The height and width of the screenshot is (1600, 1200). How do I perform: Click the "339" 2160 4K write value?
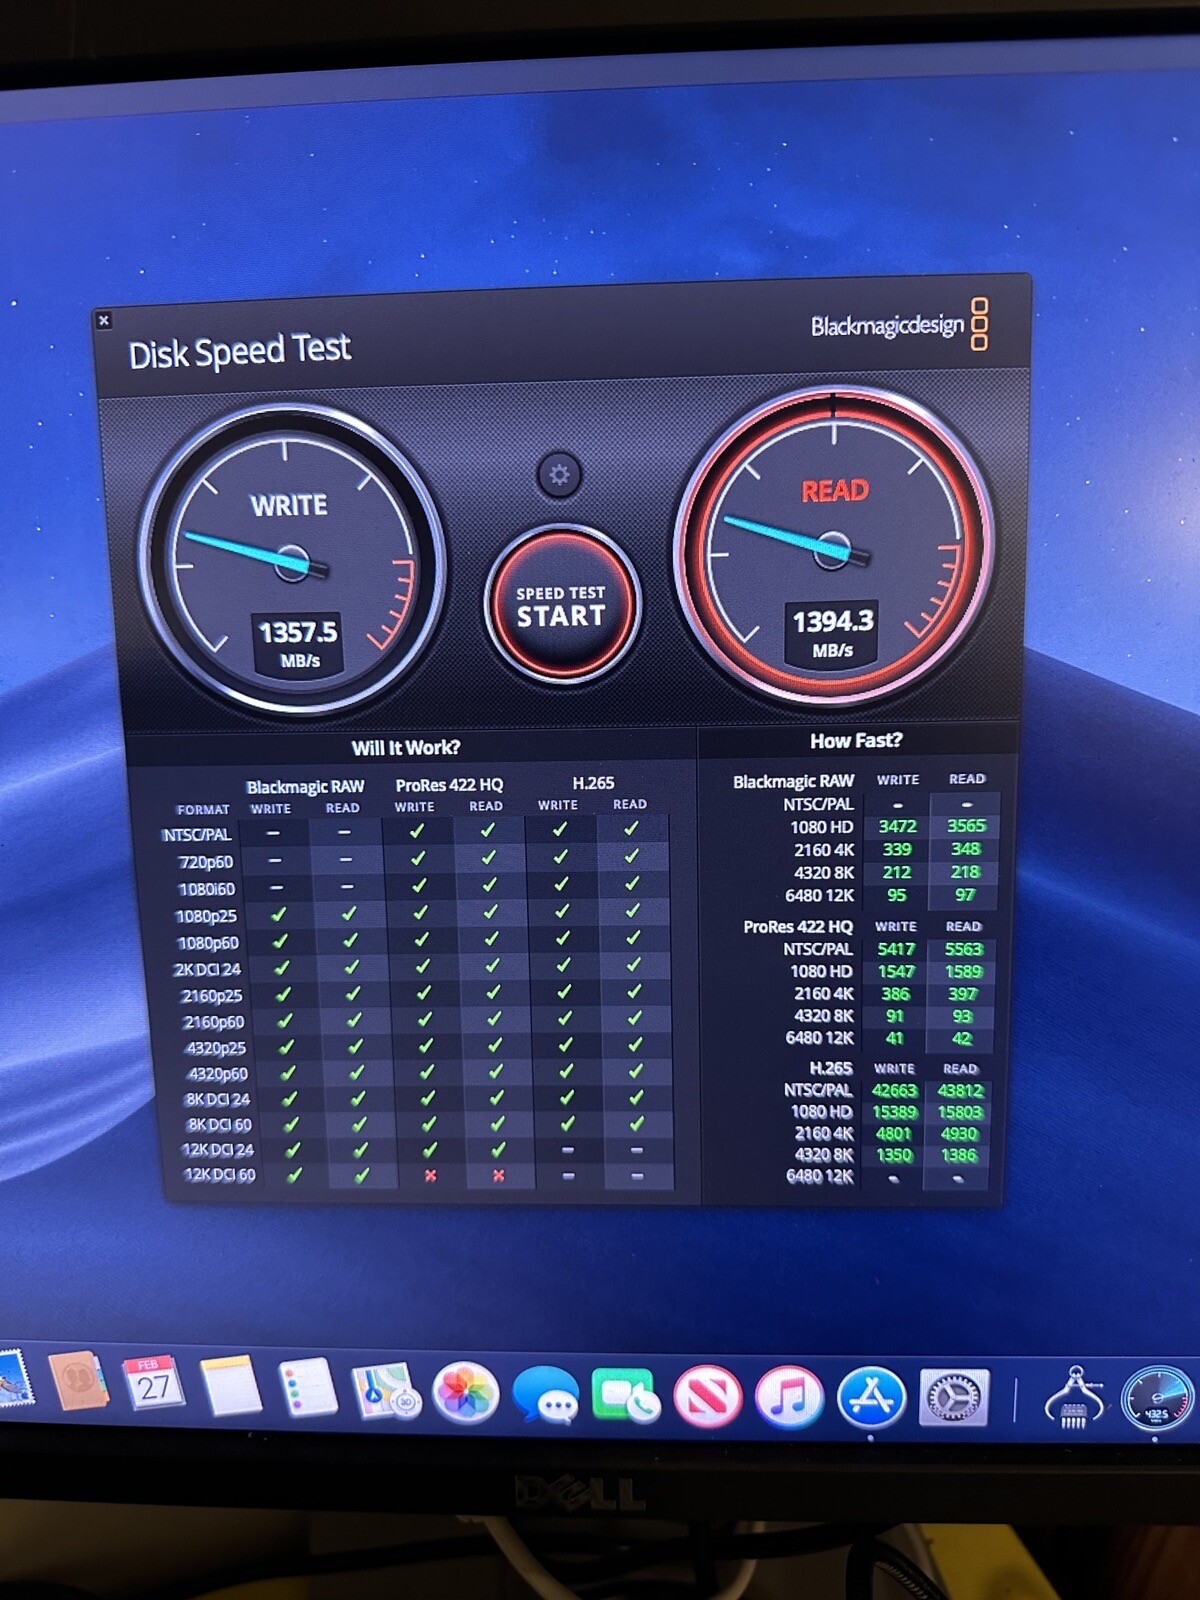pyautogui.click(x=897, y=849)
